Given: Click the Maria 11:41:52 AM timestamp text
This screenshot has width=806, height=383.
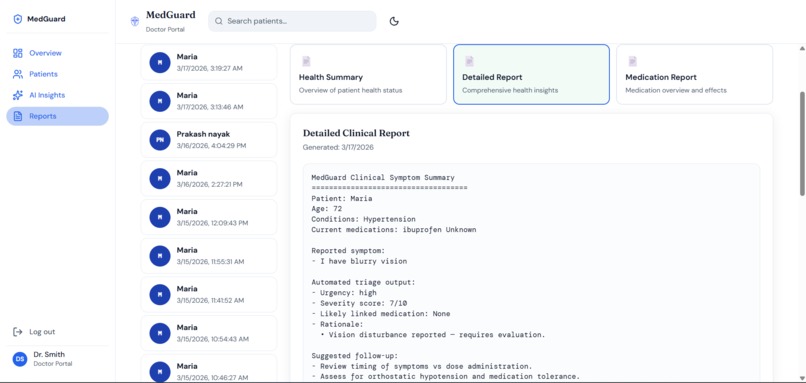Looking at the screenshot, I should [211, 300].
